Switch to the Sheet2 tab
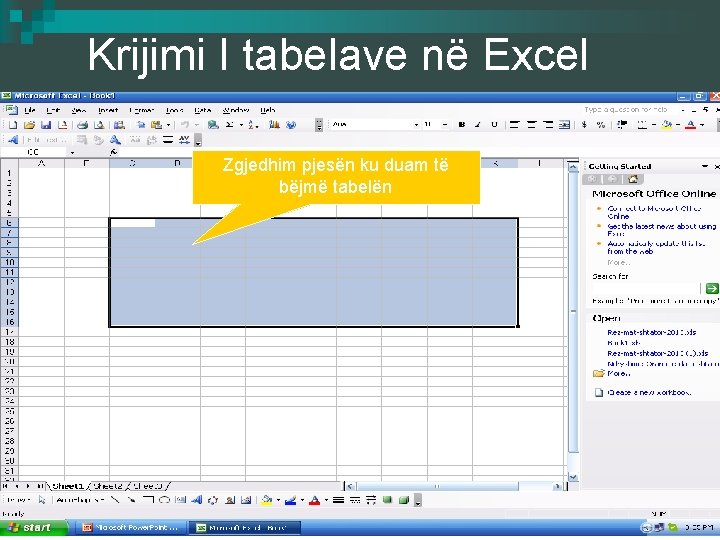 (108, 486)
